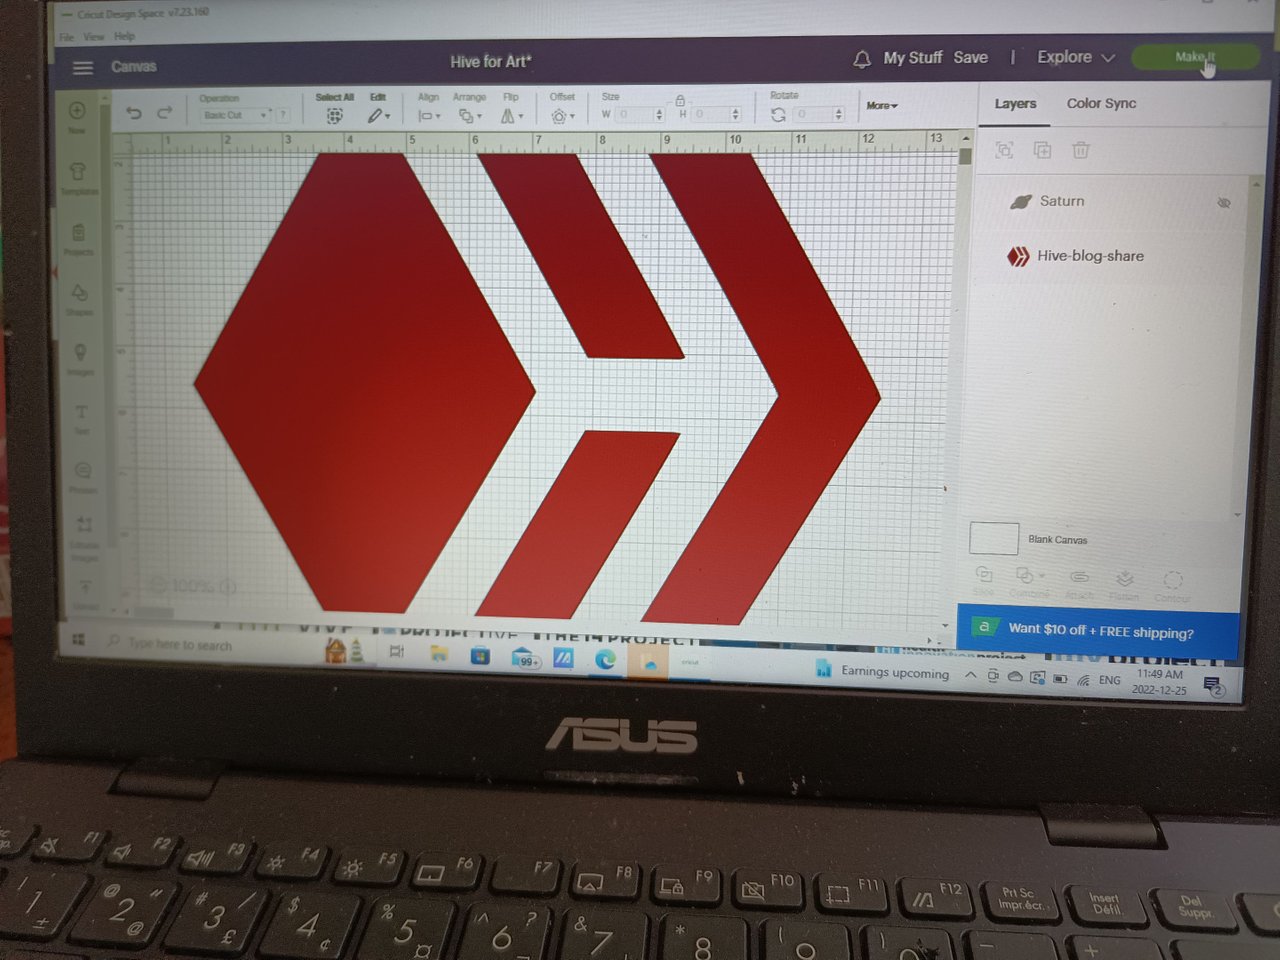Open Editable Images in the sidebar
The image size is (1280, 960).
84,538
